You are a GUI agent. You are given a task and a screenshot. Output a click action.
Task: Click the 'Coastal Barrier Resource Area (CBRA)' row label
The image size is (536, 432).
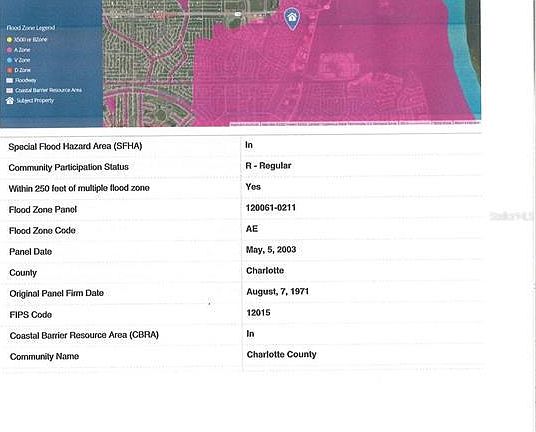point(84,335)
